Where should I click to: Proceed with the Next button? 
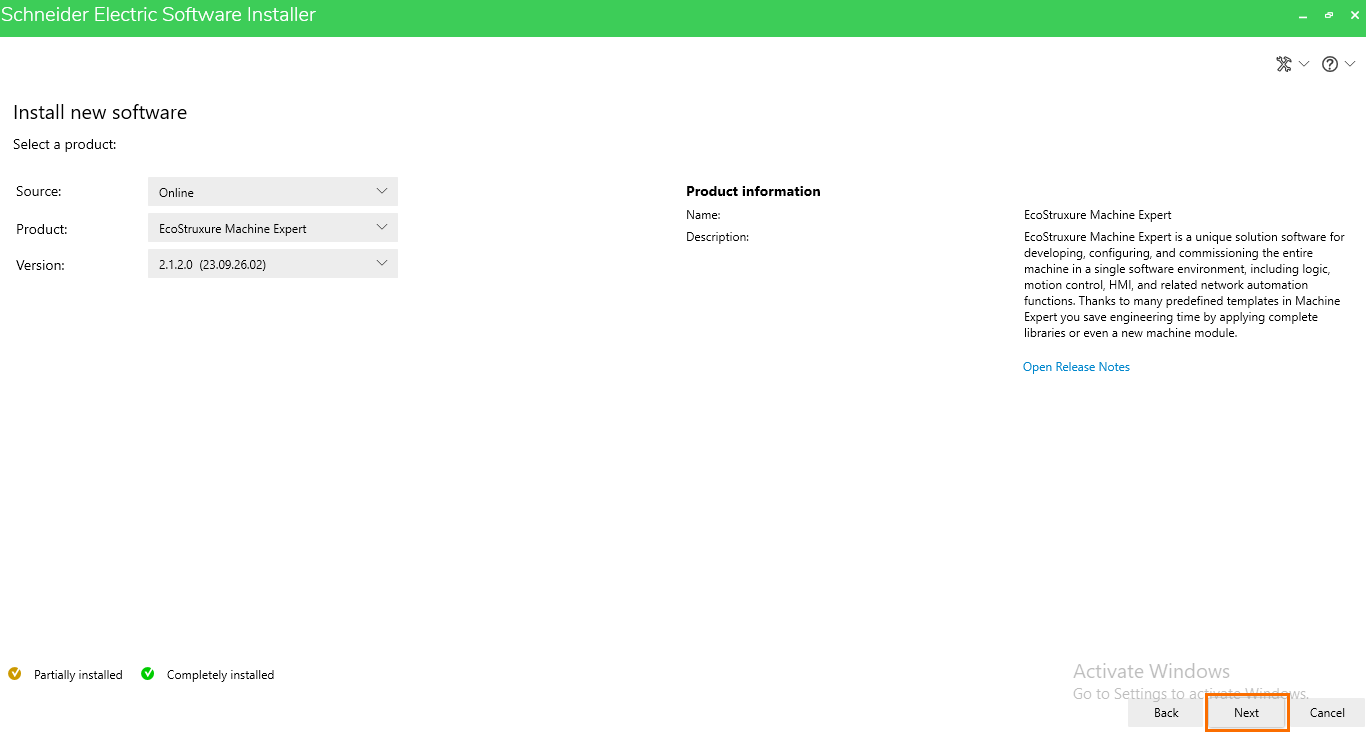point(1246,713)
